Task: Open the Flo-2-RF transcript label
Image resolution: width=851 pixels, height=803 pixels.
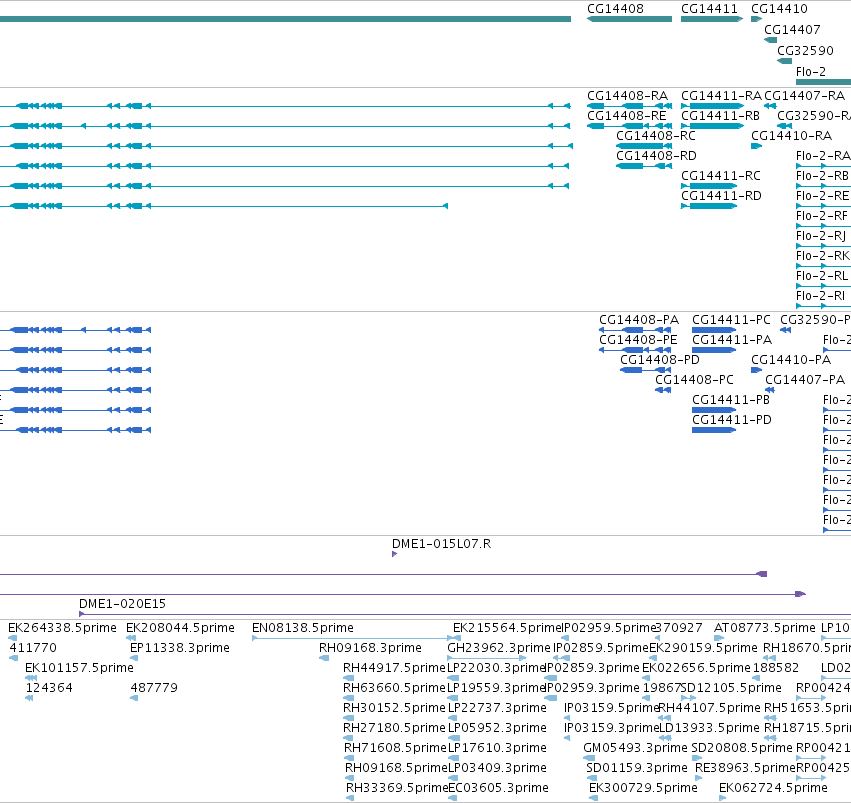Action: pos(822,216)
